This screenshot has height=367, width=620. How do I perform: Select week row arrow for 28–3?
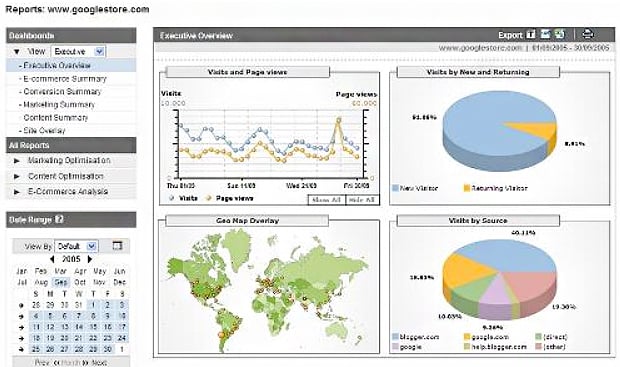click(21, 305)
